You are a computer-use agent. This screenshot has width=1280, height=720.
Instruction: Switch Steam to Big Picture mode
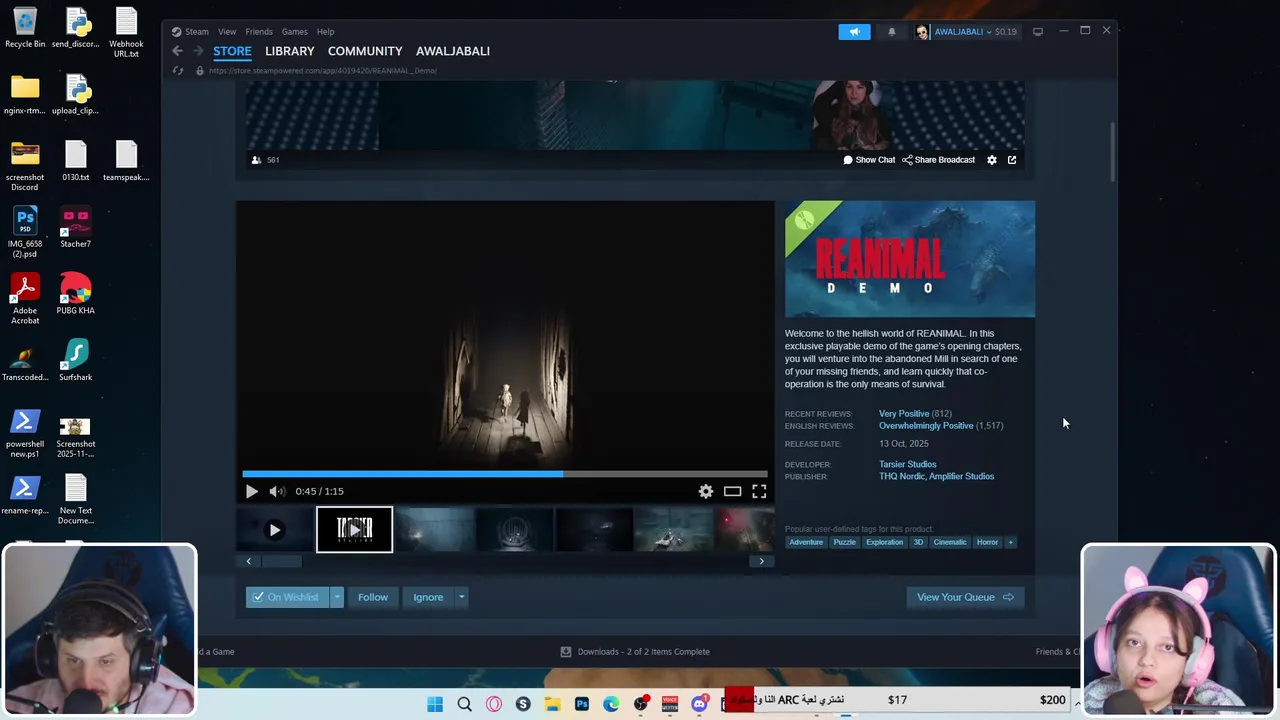click(1038, 32)
